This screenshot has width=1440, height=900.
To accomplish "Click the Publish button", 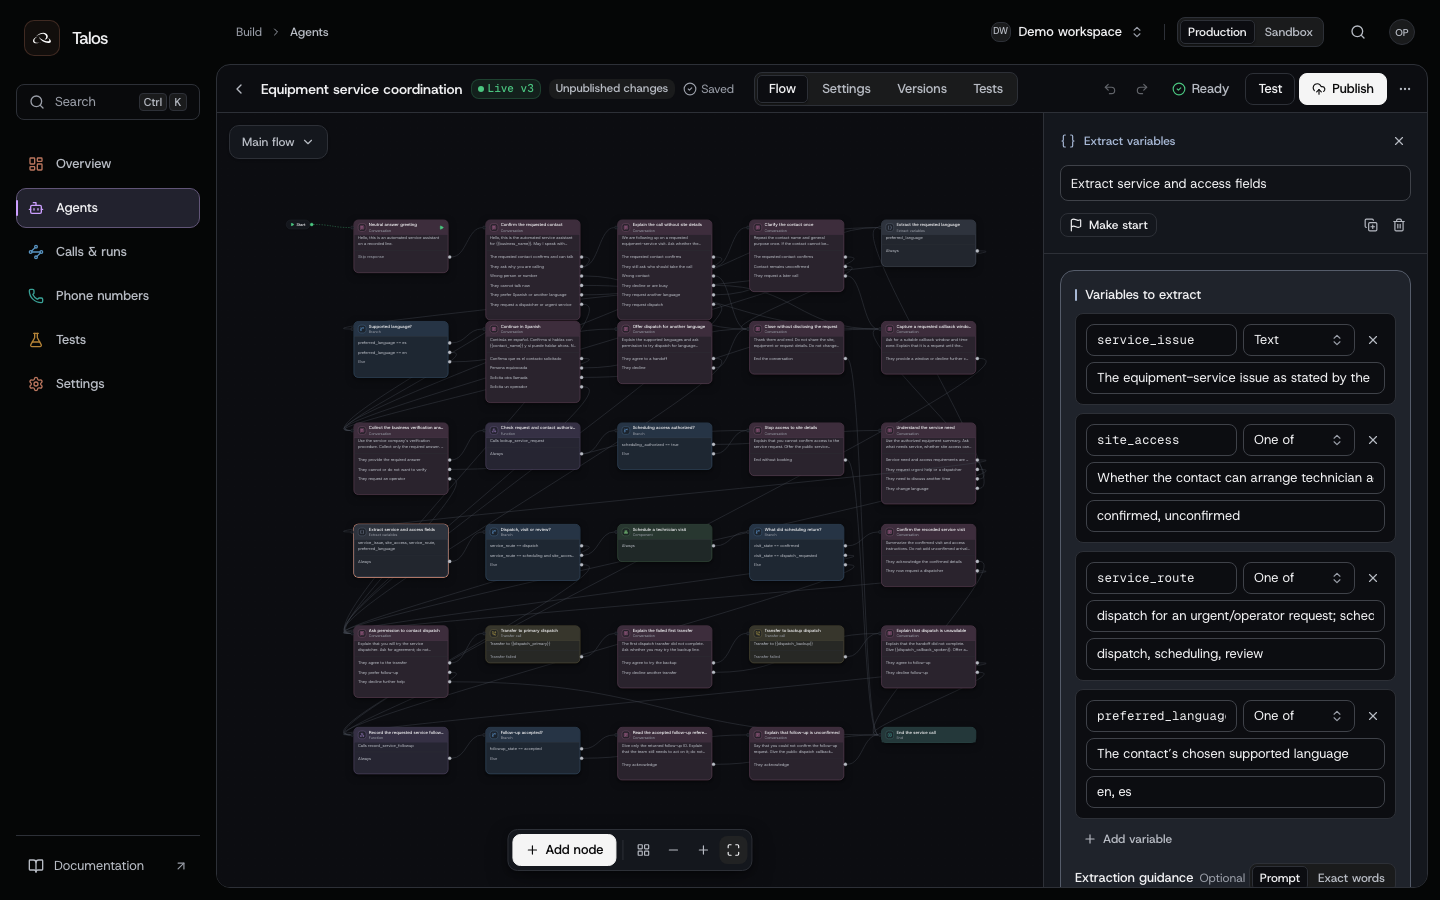I will pyautogui.click(x=1343, y=89).
